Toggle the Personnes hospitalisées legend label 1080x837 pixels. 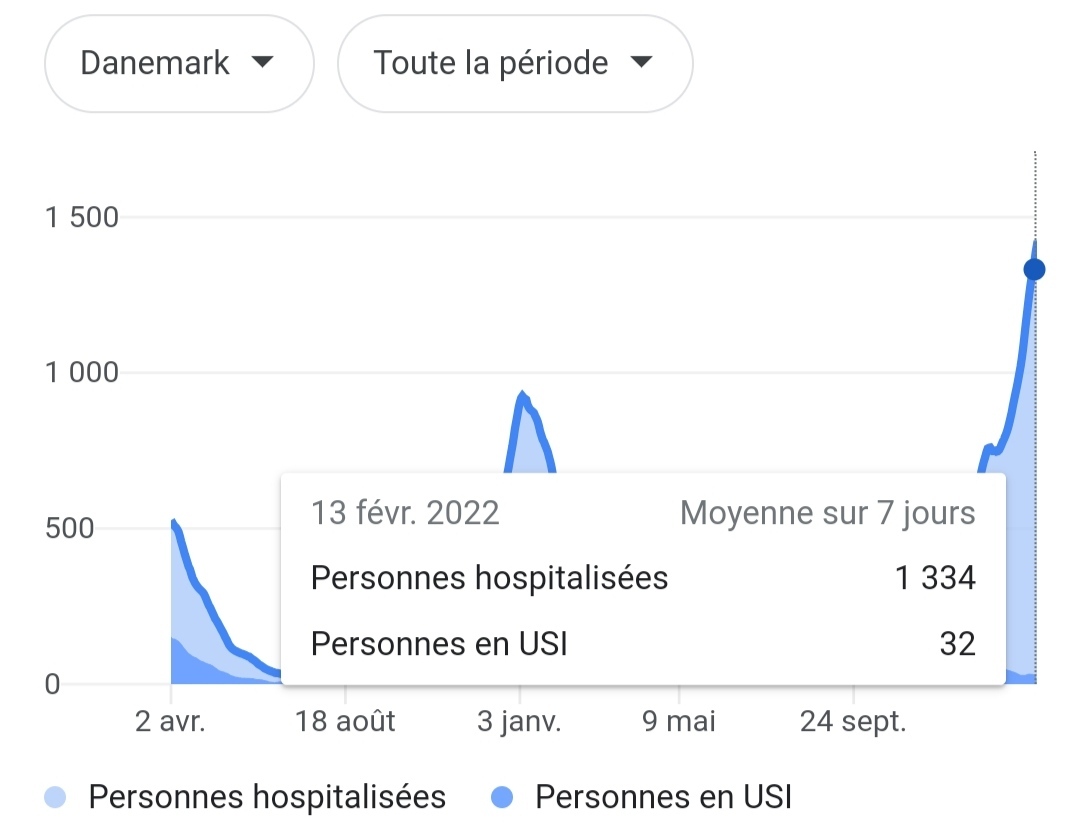(267, 797)
